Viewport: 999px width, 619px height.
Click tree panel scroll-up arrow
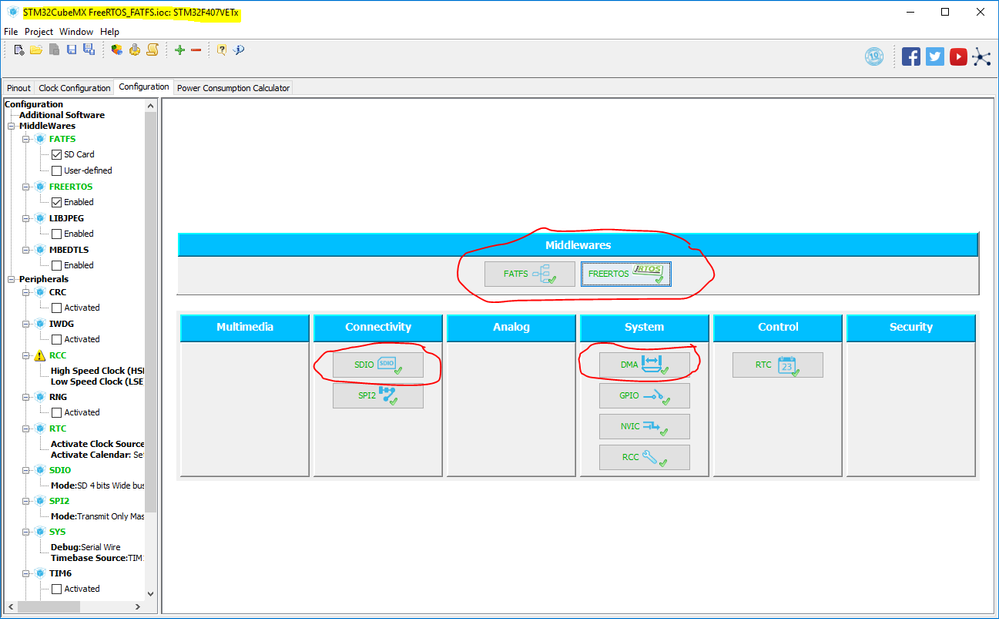point(150,106)
